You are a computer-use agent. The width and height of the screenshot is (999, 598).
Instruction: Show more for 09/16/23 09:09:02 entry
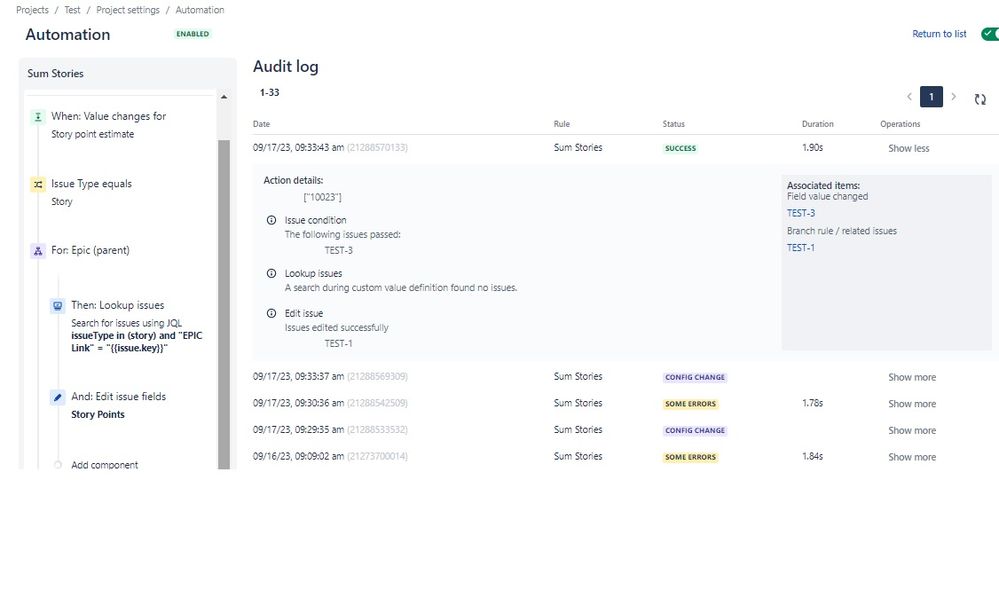[912, 457]
